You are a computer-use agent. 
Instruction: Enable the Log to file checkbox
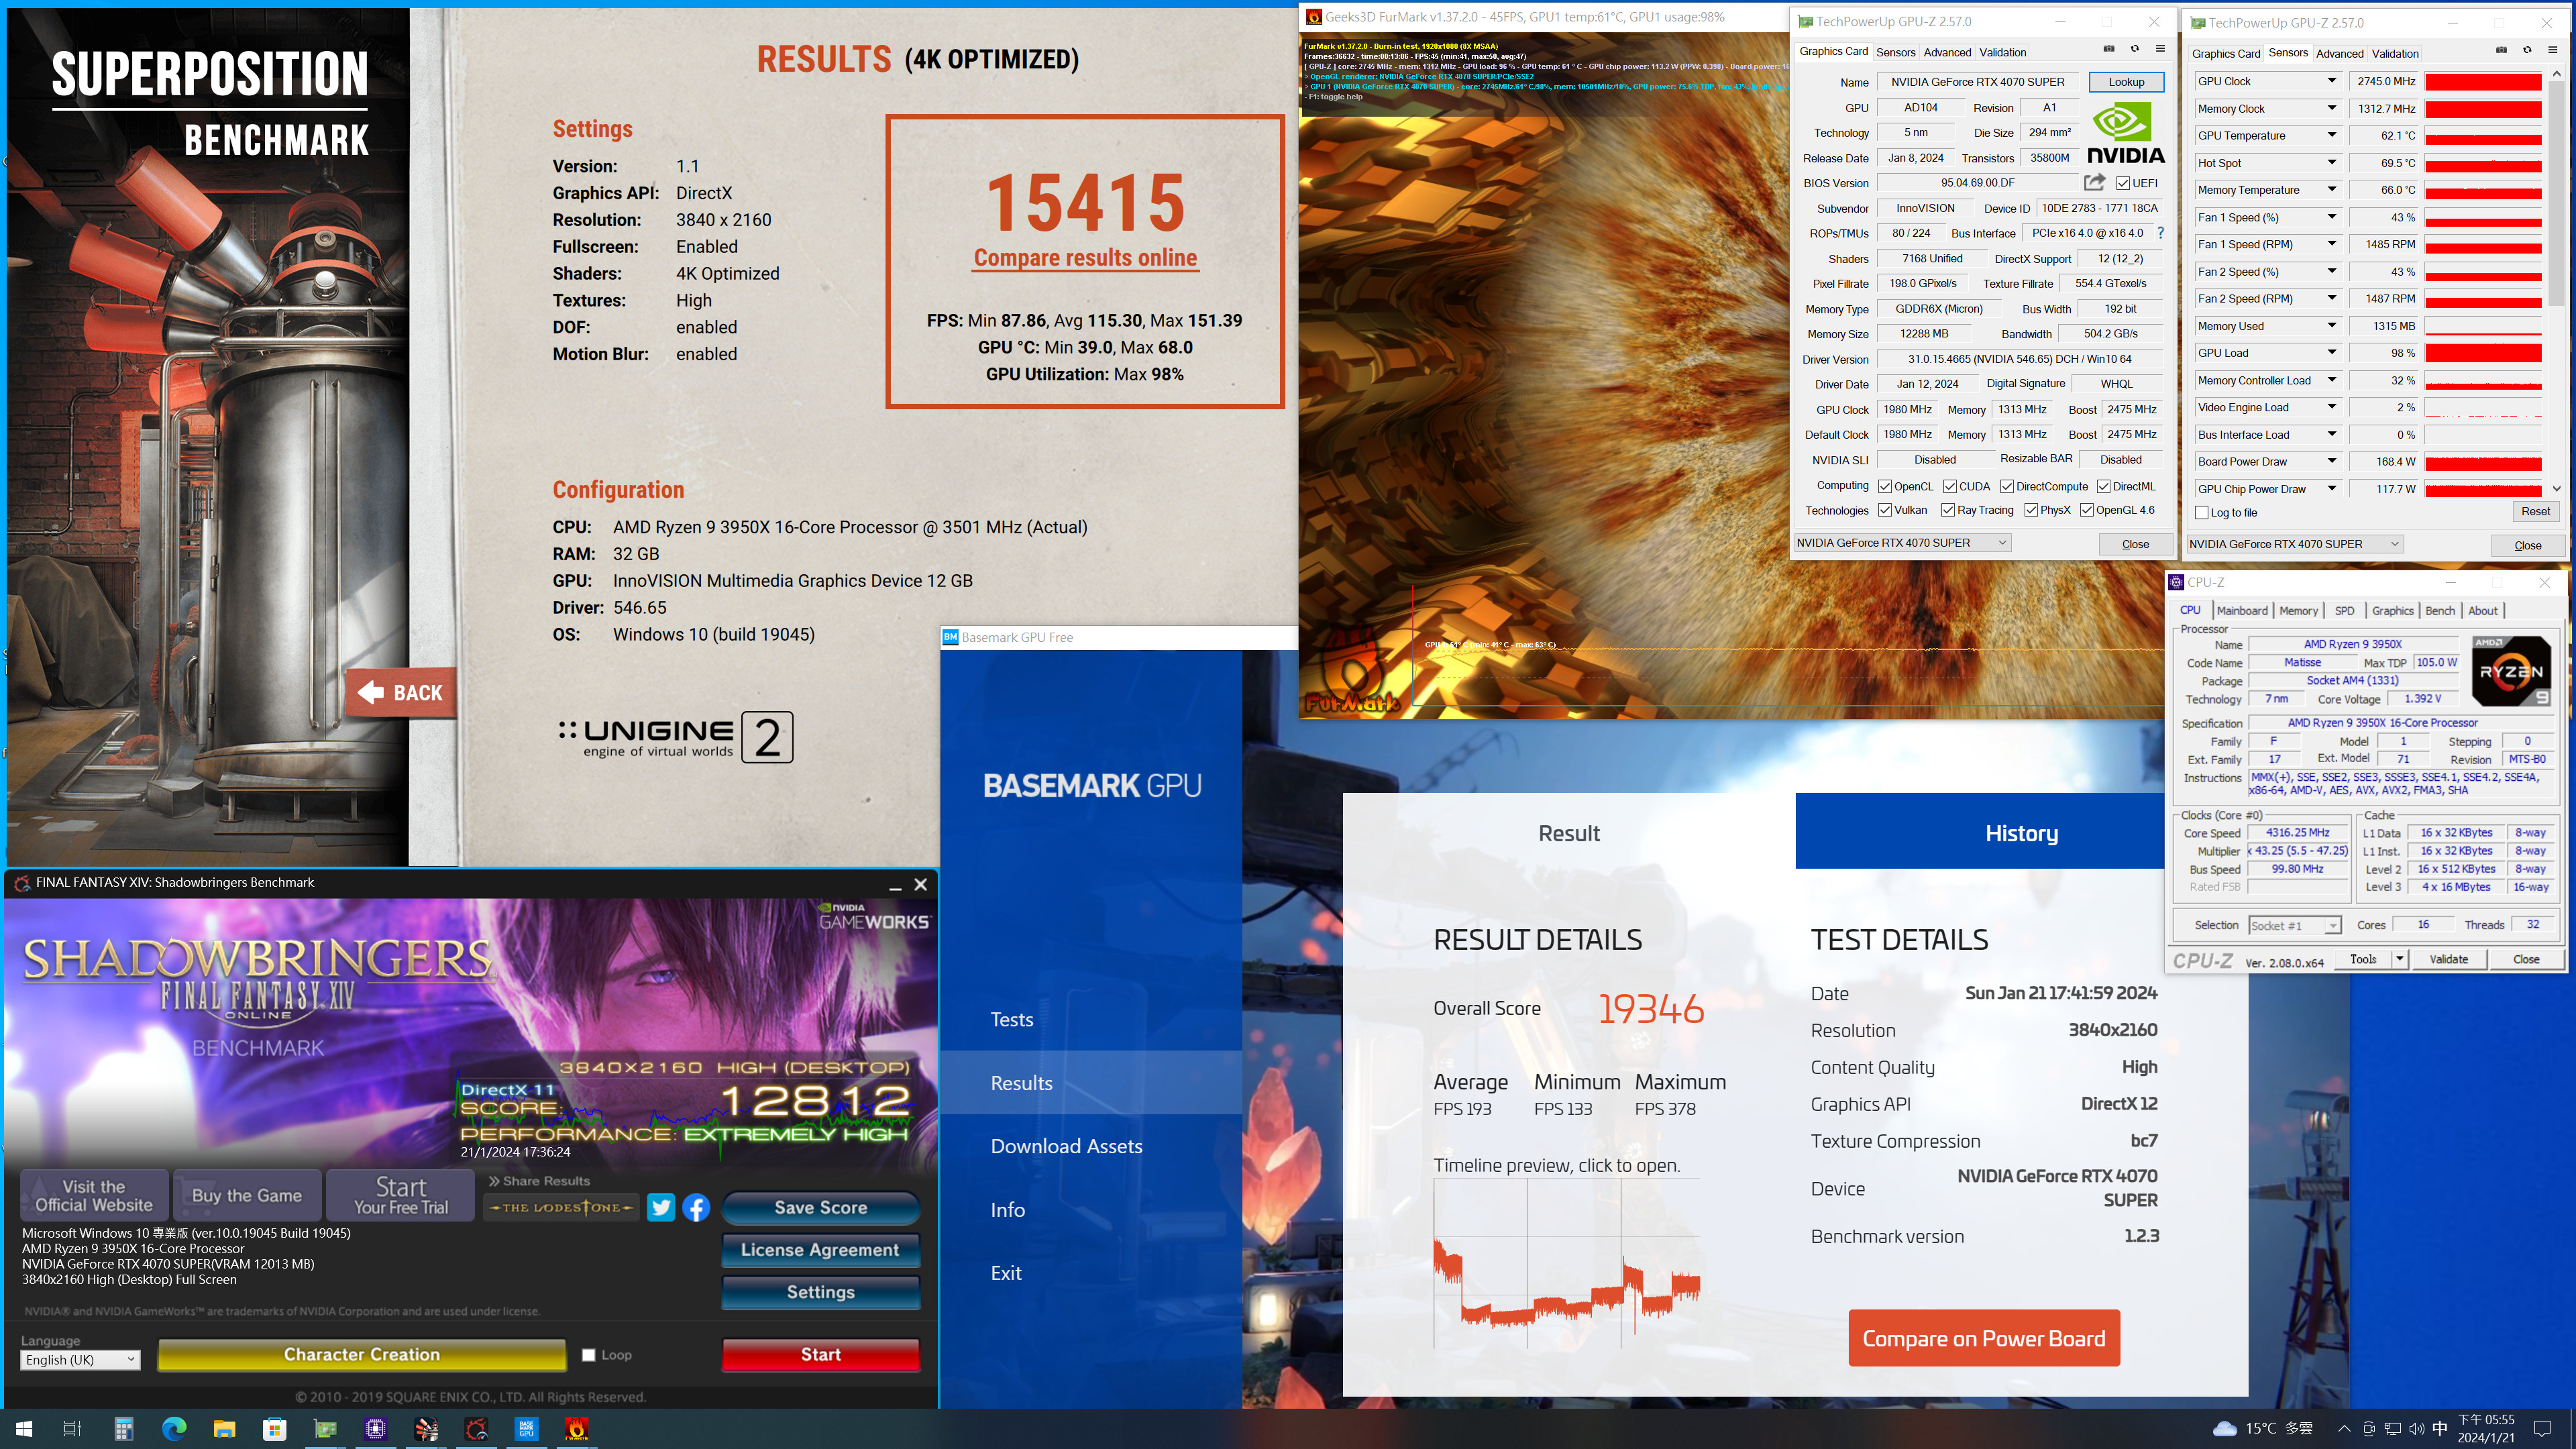coord(2202,513)
